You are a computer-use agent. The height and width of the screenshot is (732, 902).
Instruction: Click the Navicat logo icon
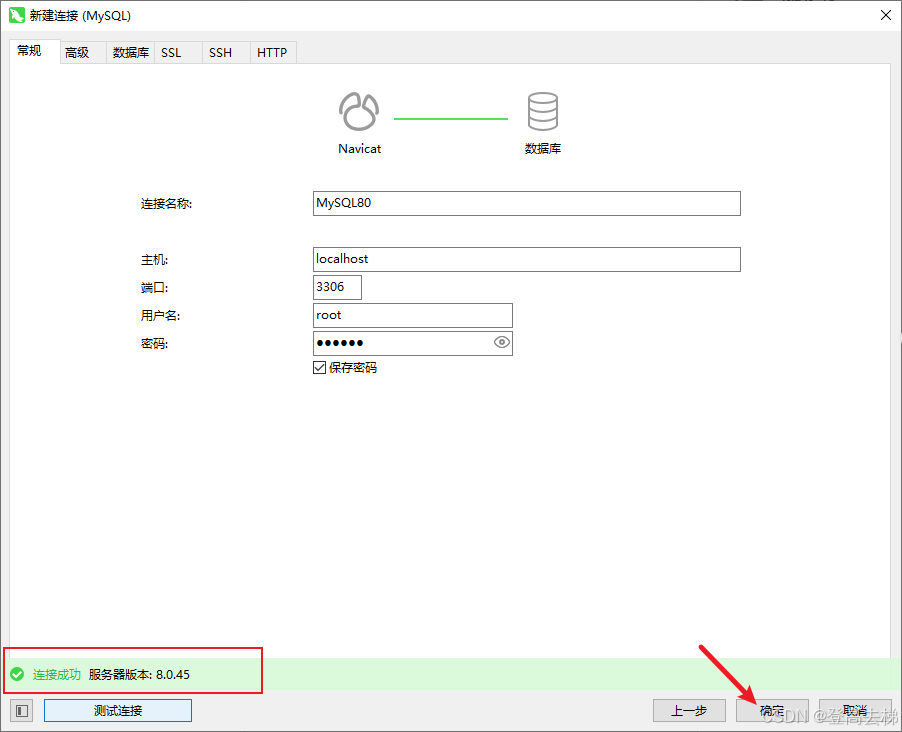tap(359, 111)
